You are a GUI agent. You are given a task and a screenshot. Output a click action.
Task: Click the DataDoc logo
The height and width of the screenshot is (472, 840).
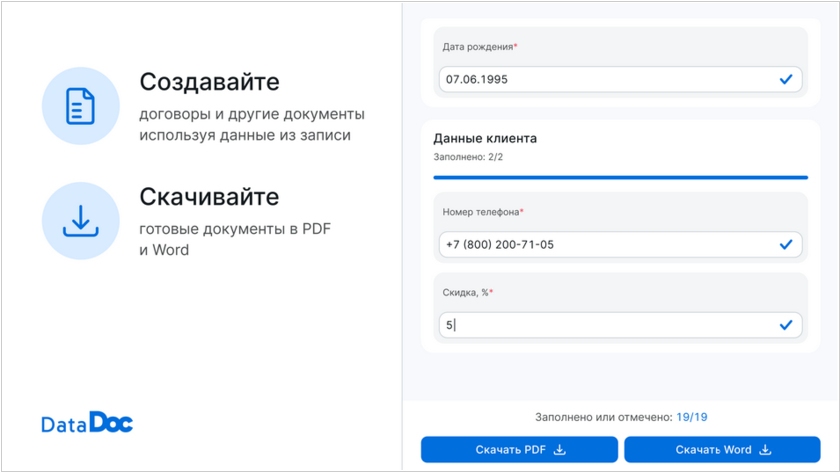point(87,423)
